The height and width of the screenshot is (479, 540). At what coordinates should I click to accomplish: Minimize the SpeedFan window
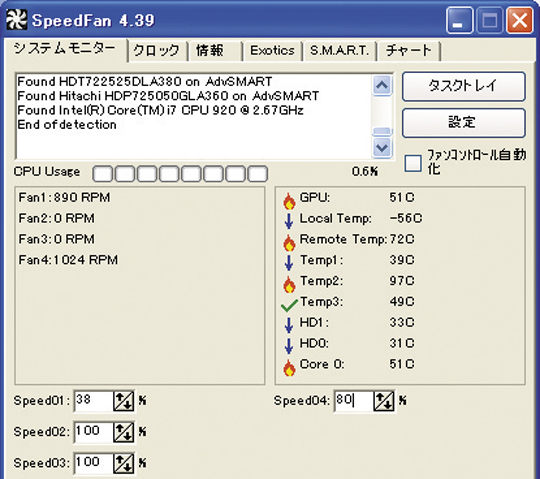pyautogui.click(x=459, y=21)
